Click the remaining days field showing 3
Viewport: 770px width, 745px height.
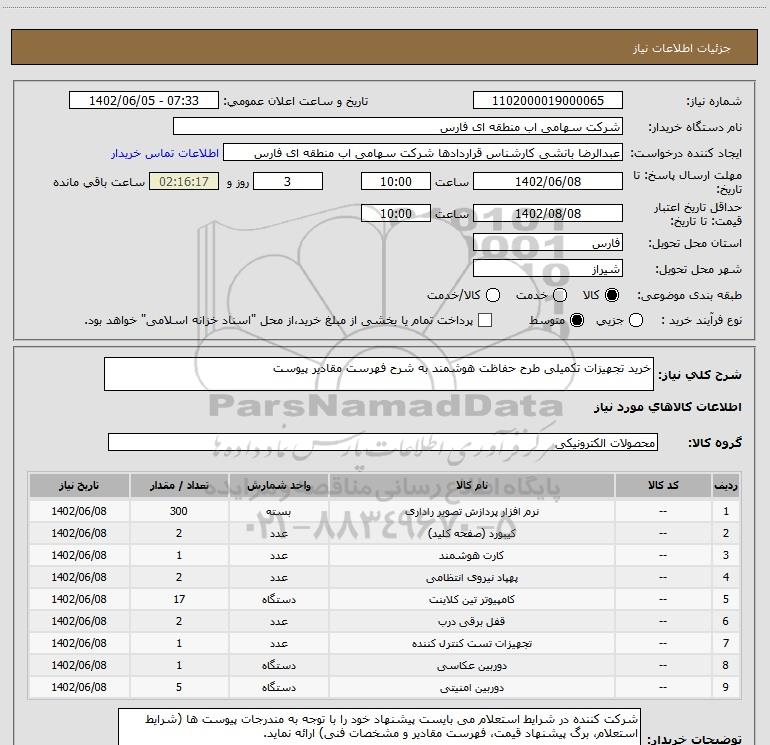(x=288, y=182)
